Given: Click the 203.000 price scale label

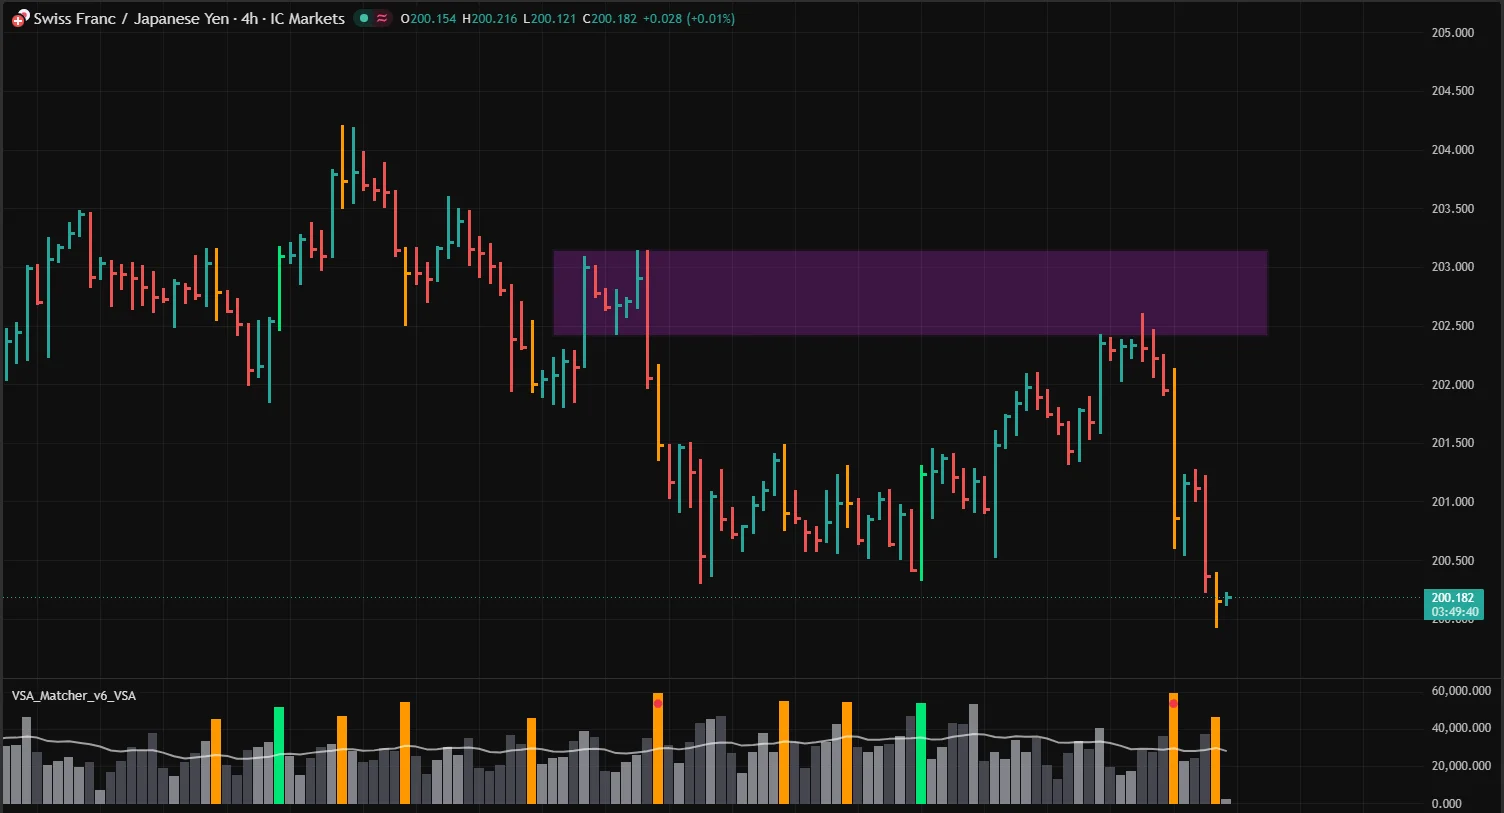Looking at the screenshot, I should [1453, 267].
